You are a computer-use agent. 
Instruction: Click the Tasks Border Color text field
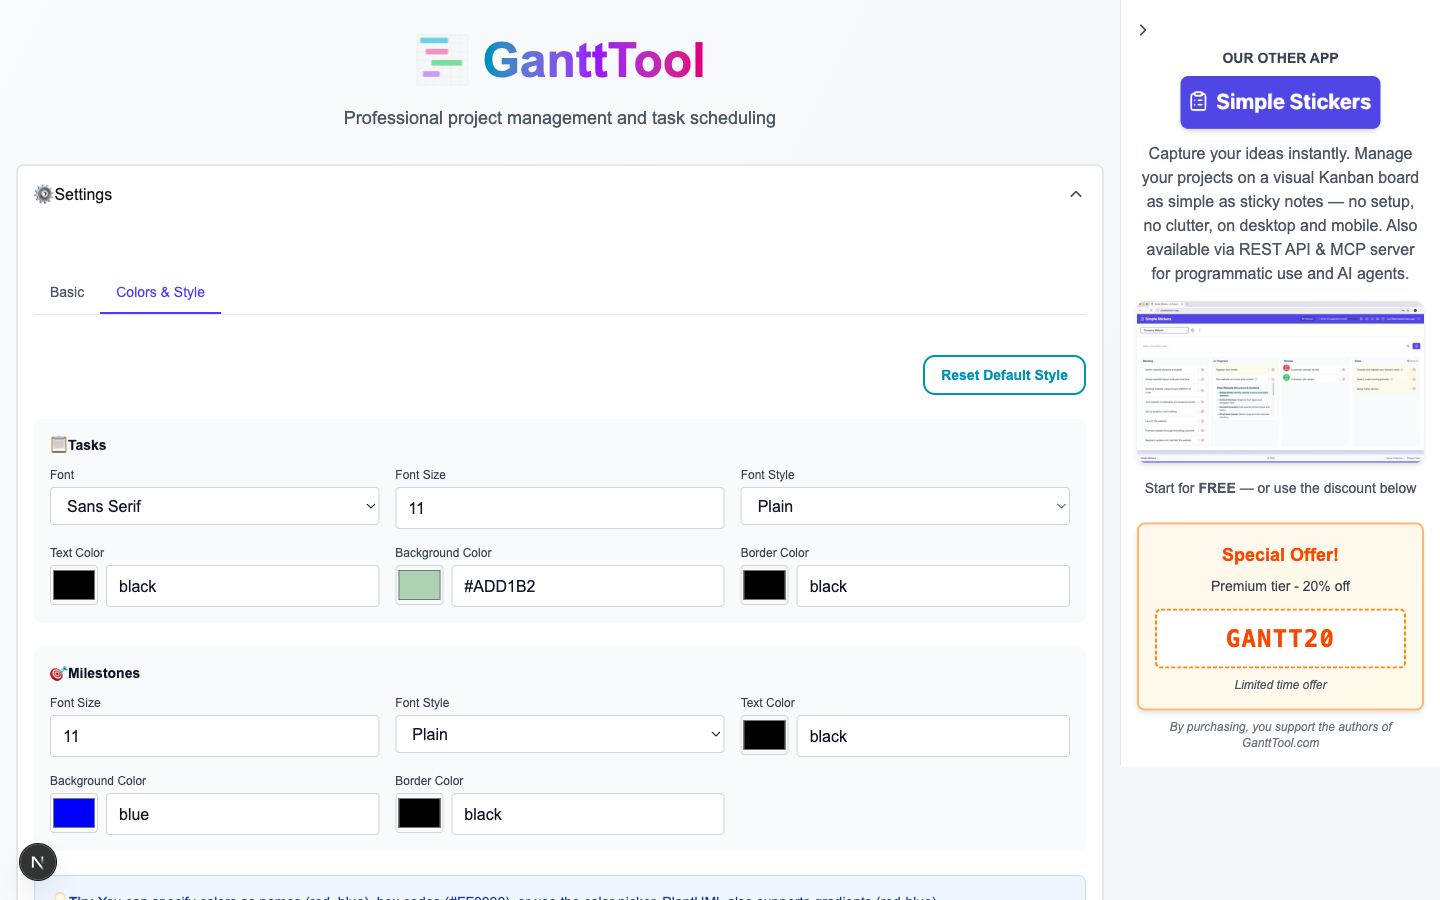pyautogui.click(x=933, y=586)
